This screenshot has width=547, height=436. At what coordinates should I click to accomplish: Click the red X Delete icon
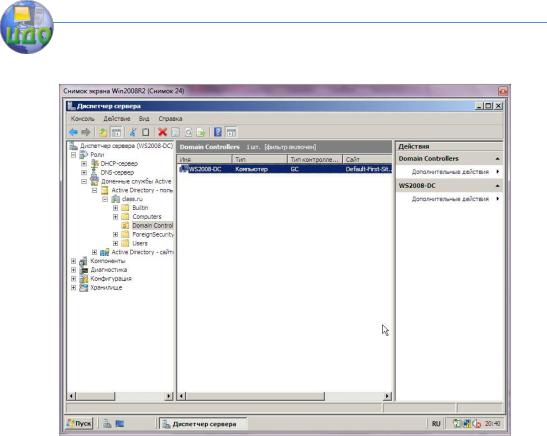tap(163, 132)
